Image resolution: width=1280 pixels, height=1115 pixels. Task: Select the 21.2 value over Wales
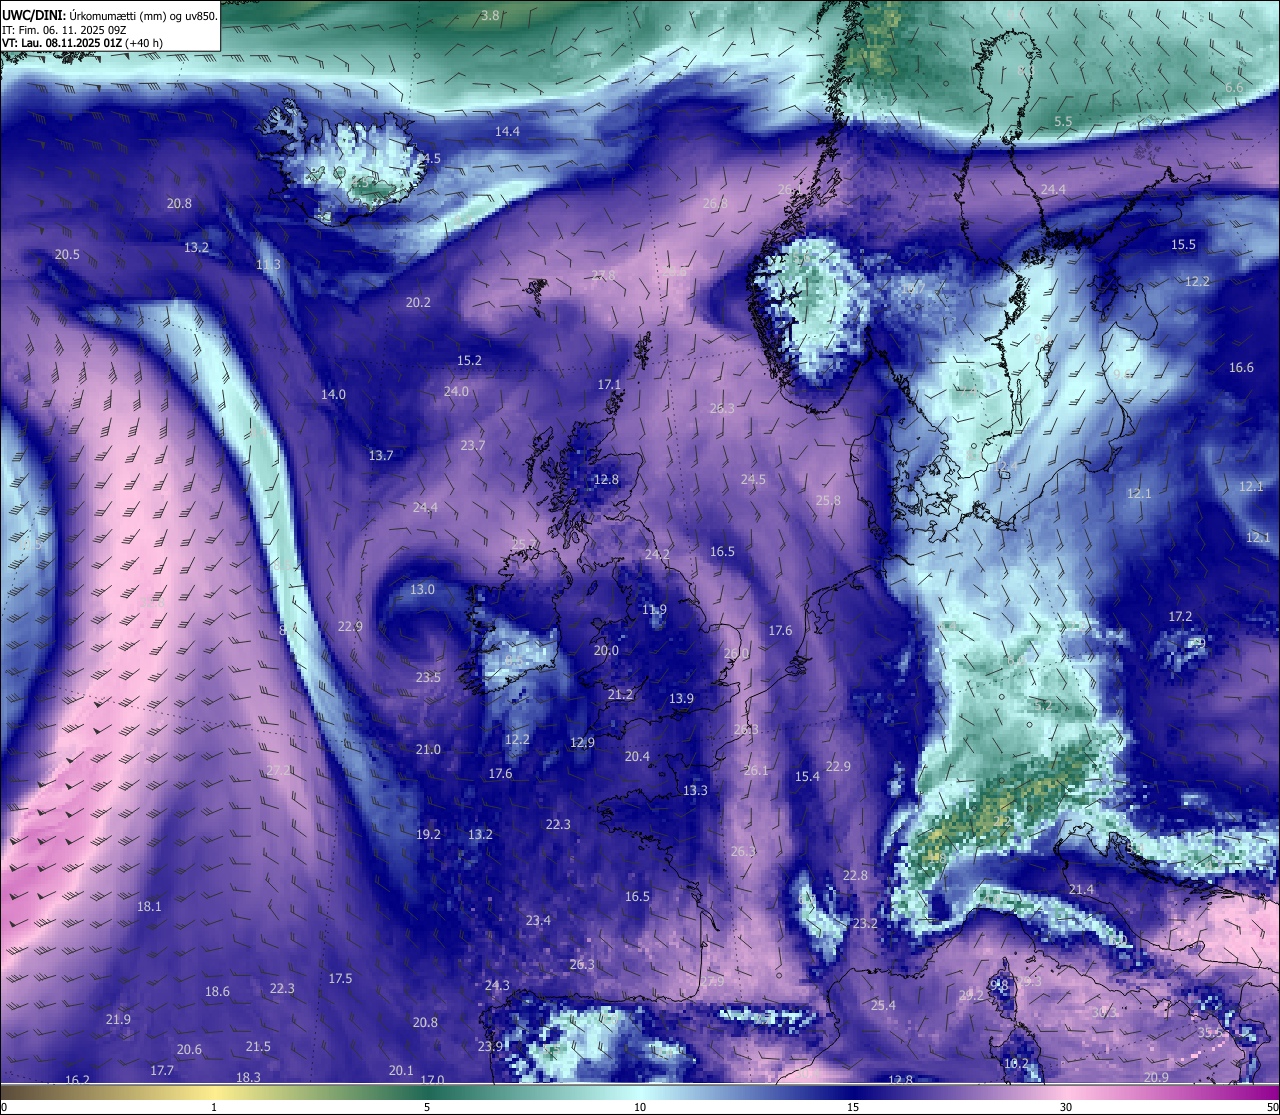pos(620,695)
